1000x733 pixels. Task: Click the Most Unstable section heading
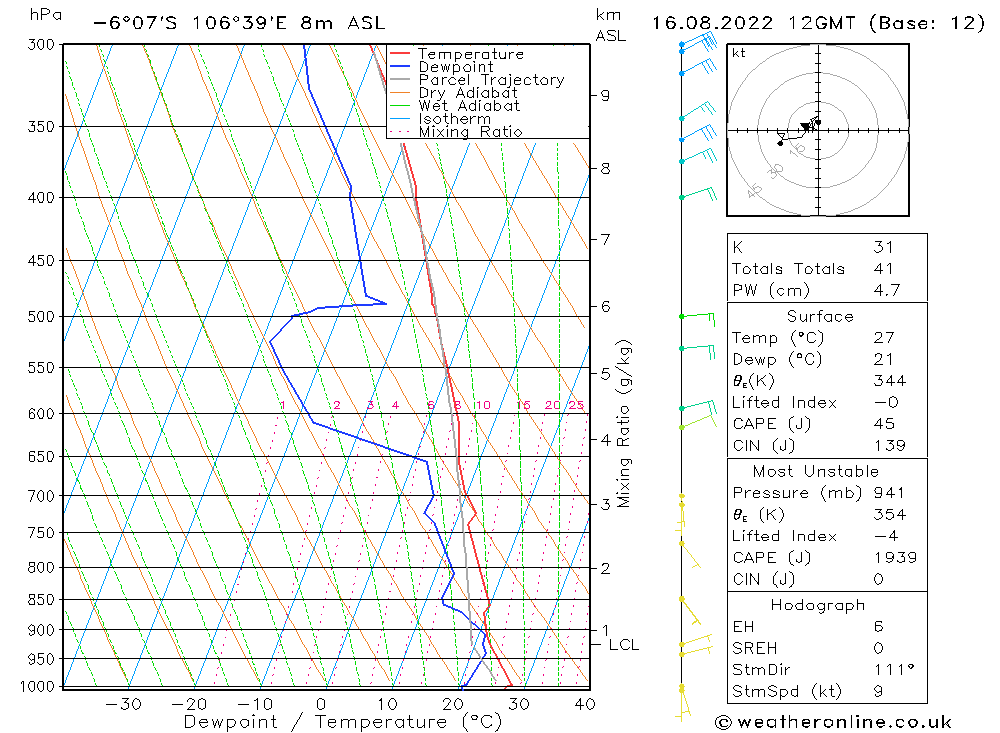[x=816, y=471]
